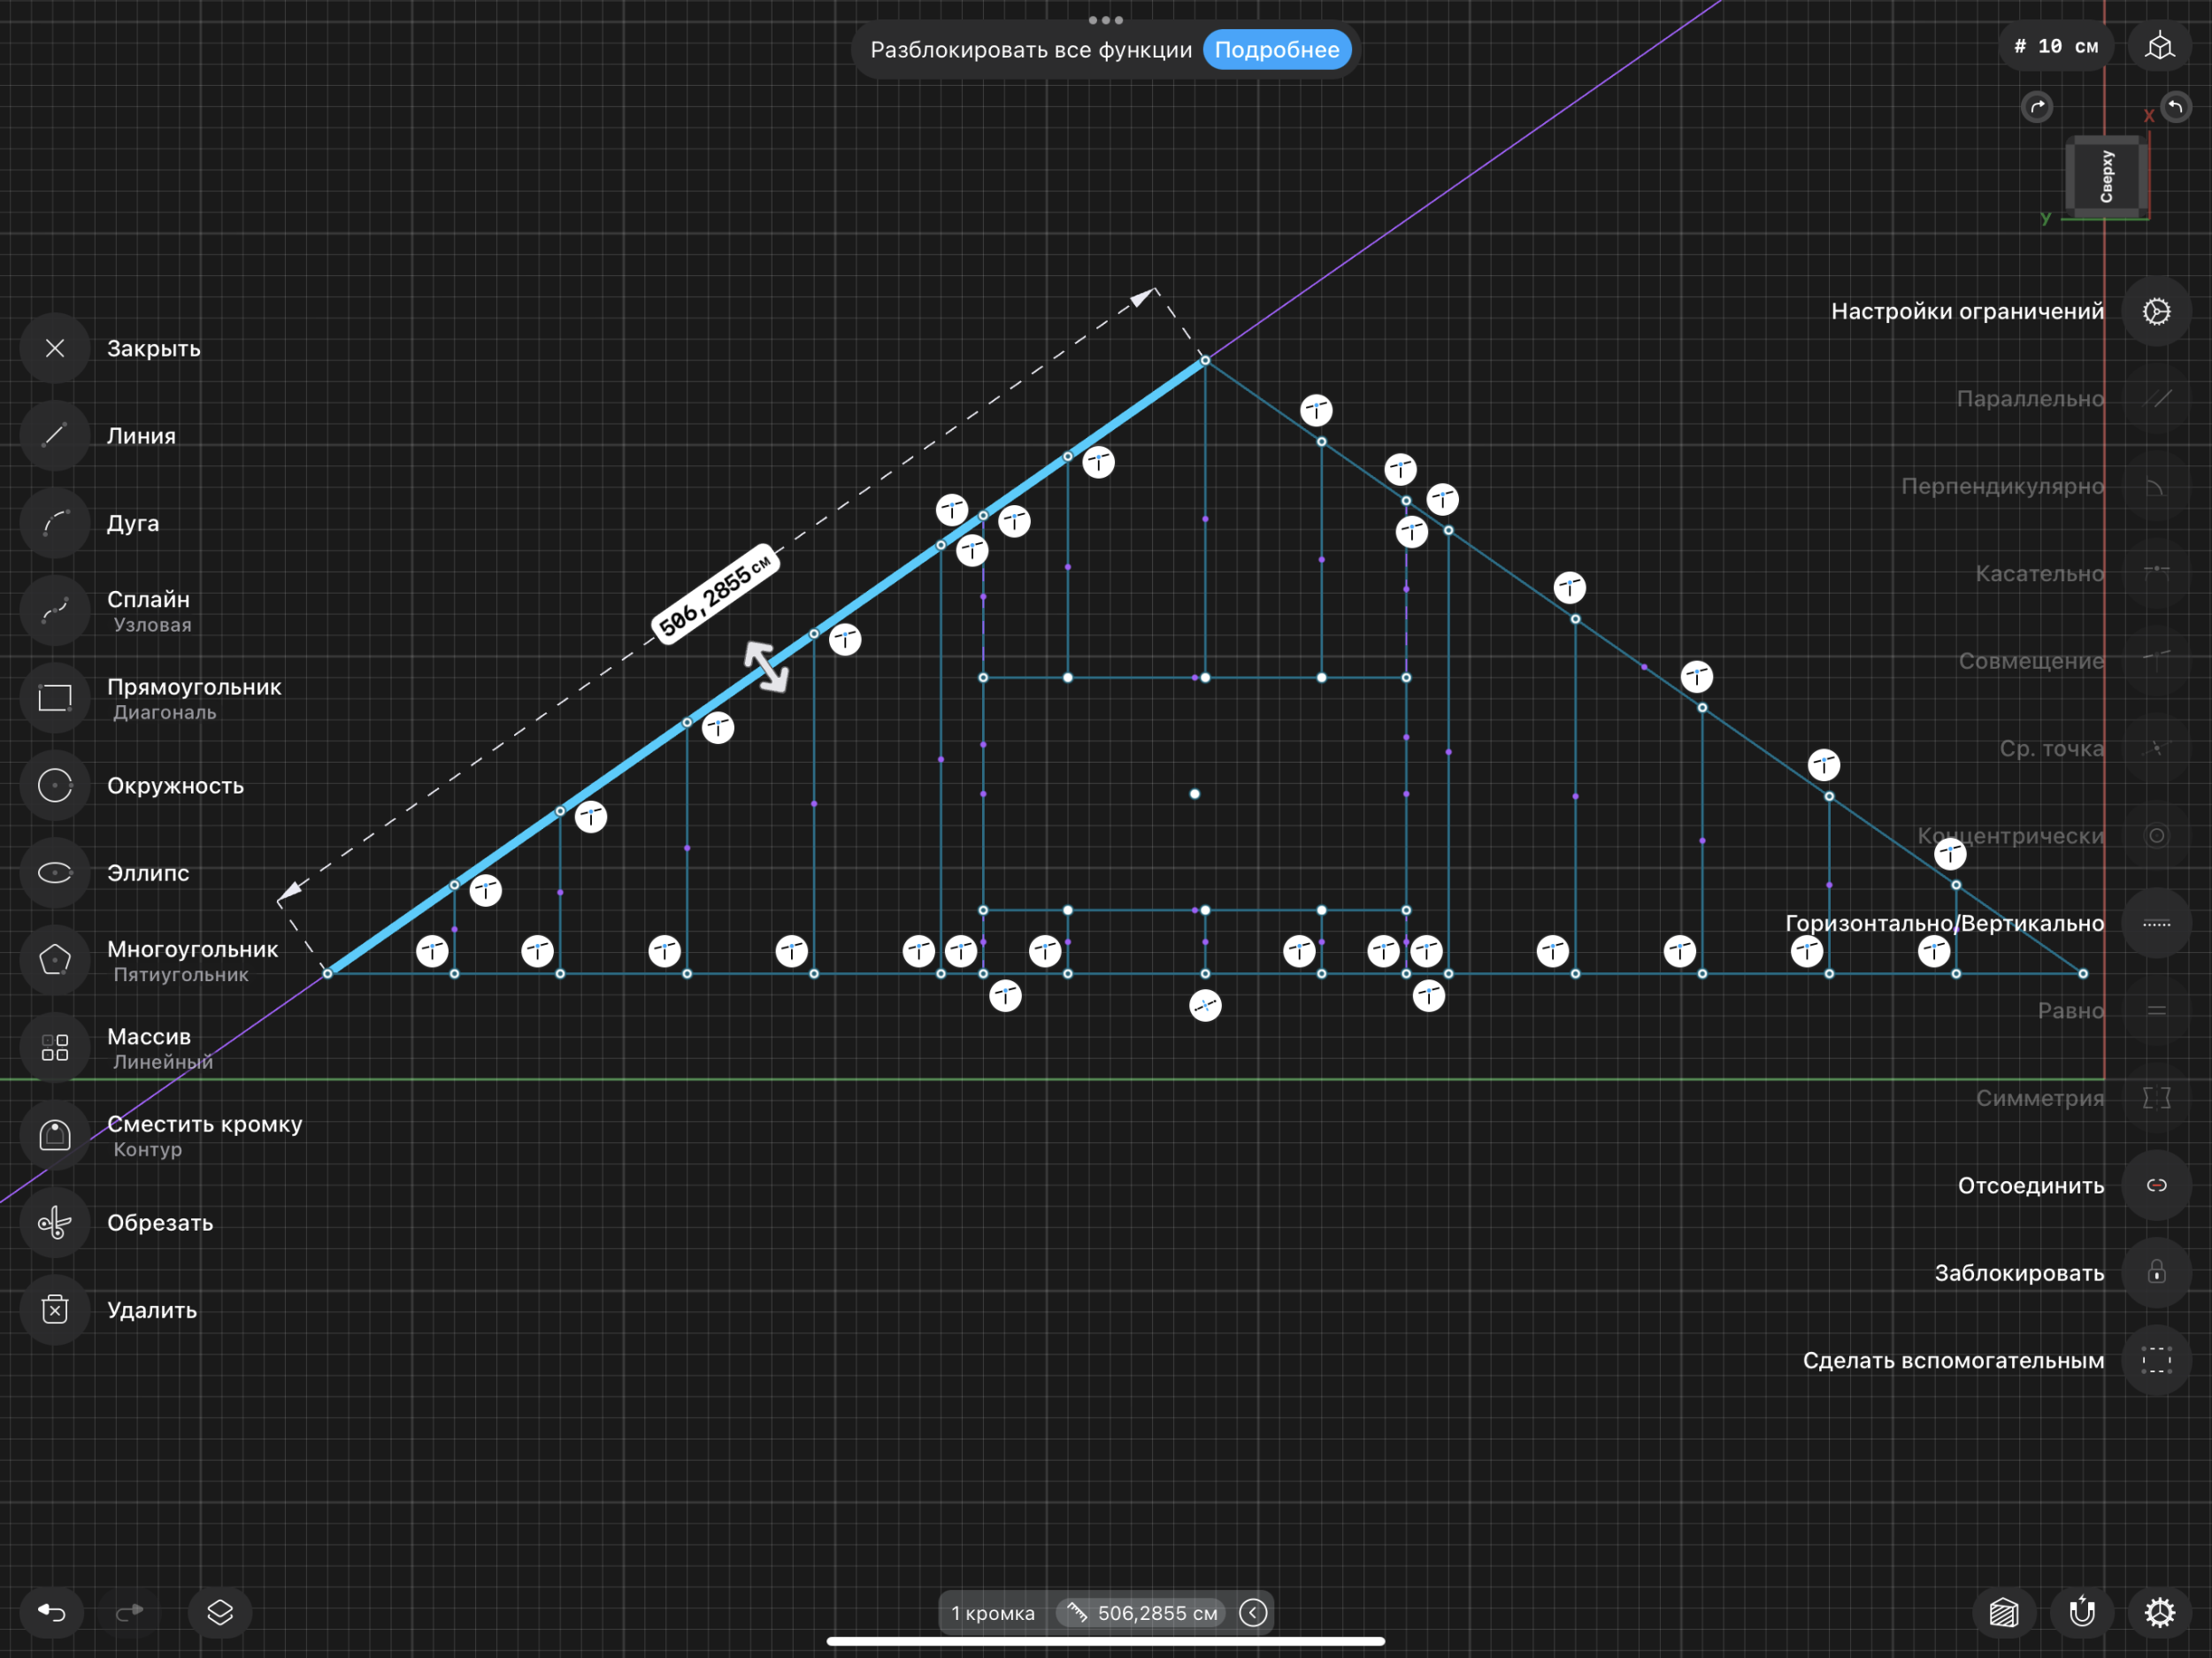The height and width of the screenshot is (1658, 2212).
Task: Select the Эллипс (Ellipse) tool
Action: click(55, 873)
